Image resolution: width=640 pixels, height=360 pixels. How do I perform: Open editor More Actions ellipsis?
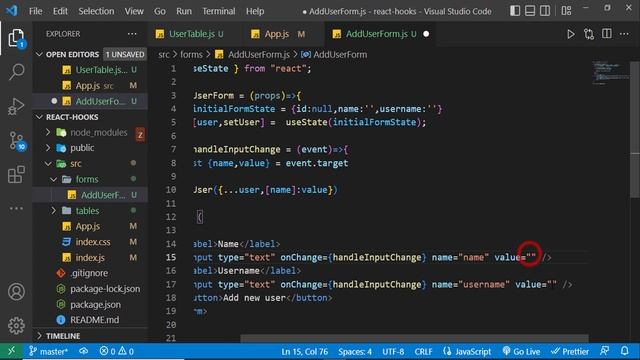(624, 34)
